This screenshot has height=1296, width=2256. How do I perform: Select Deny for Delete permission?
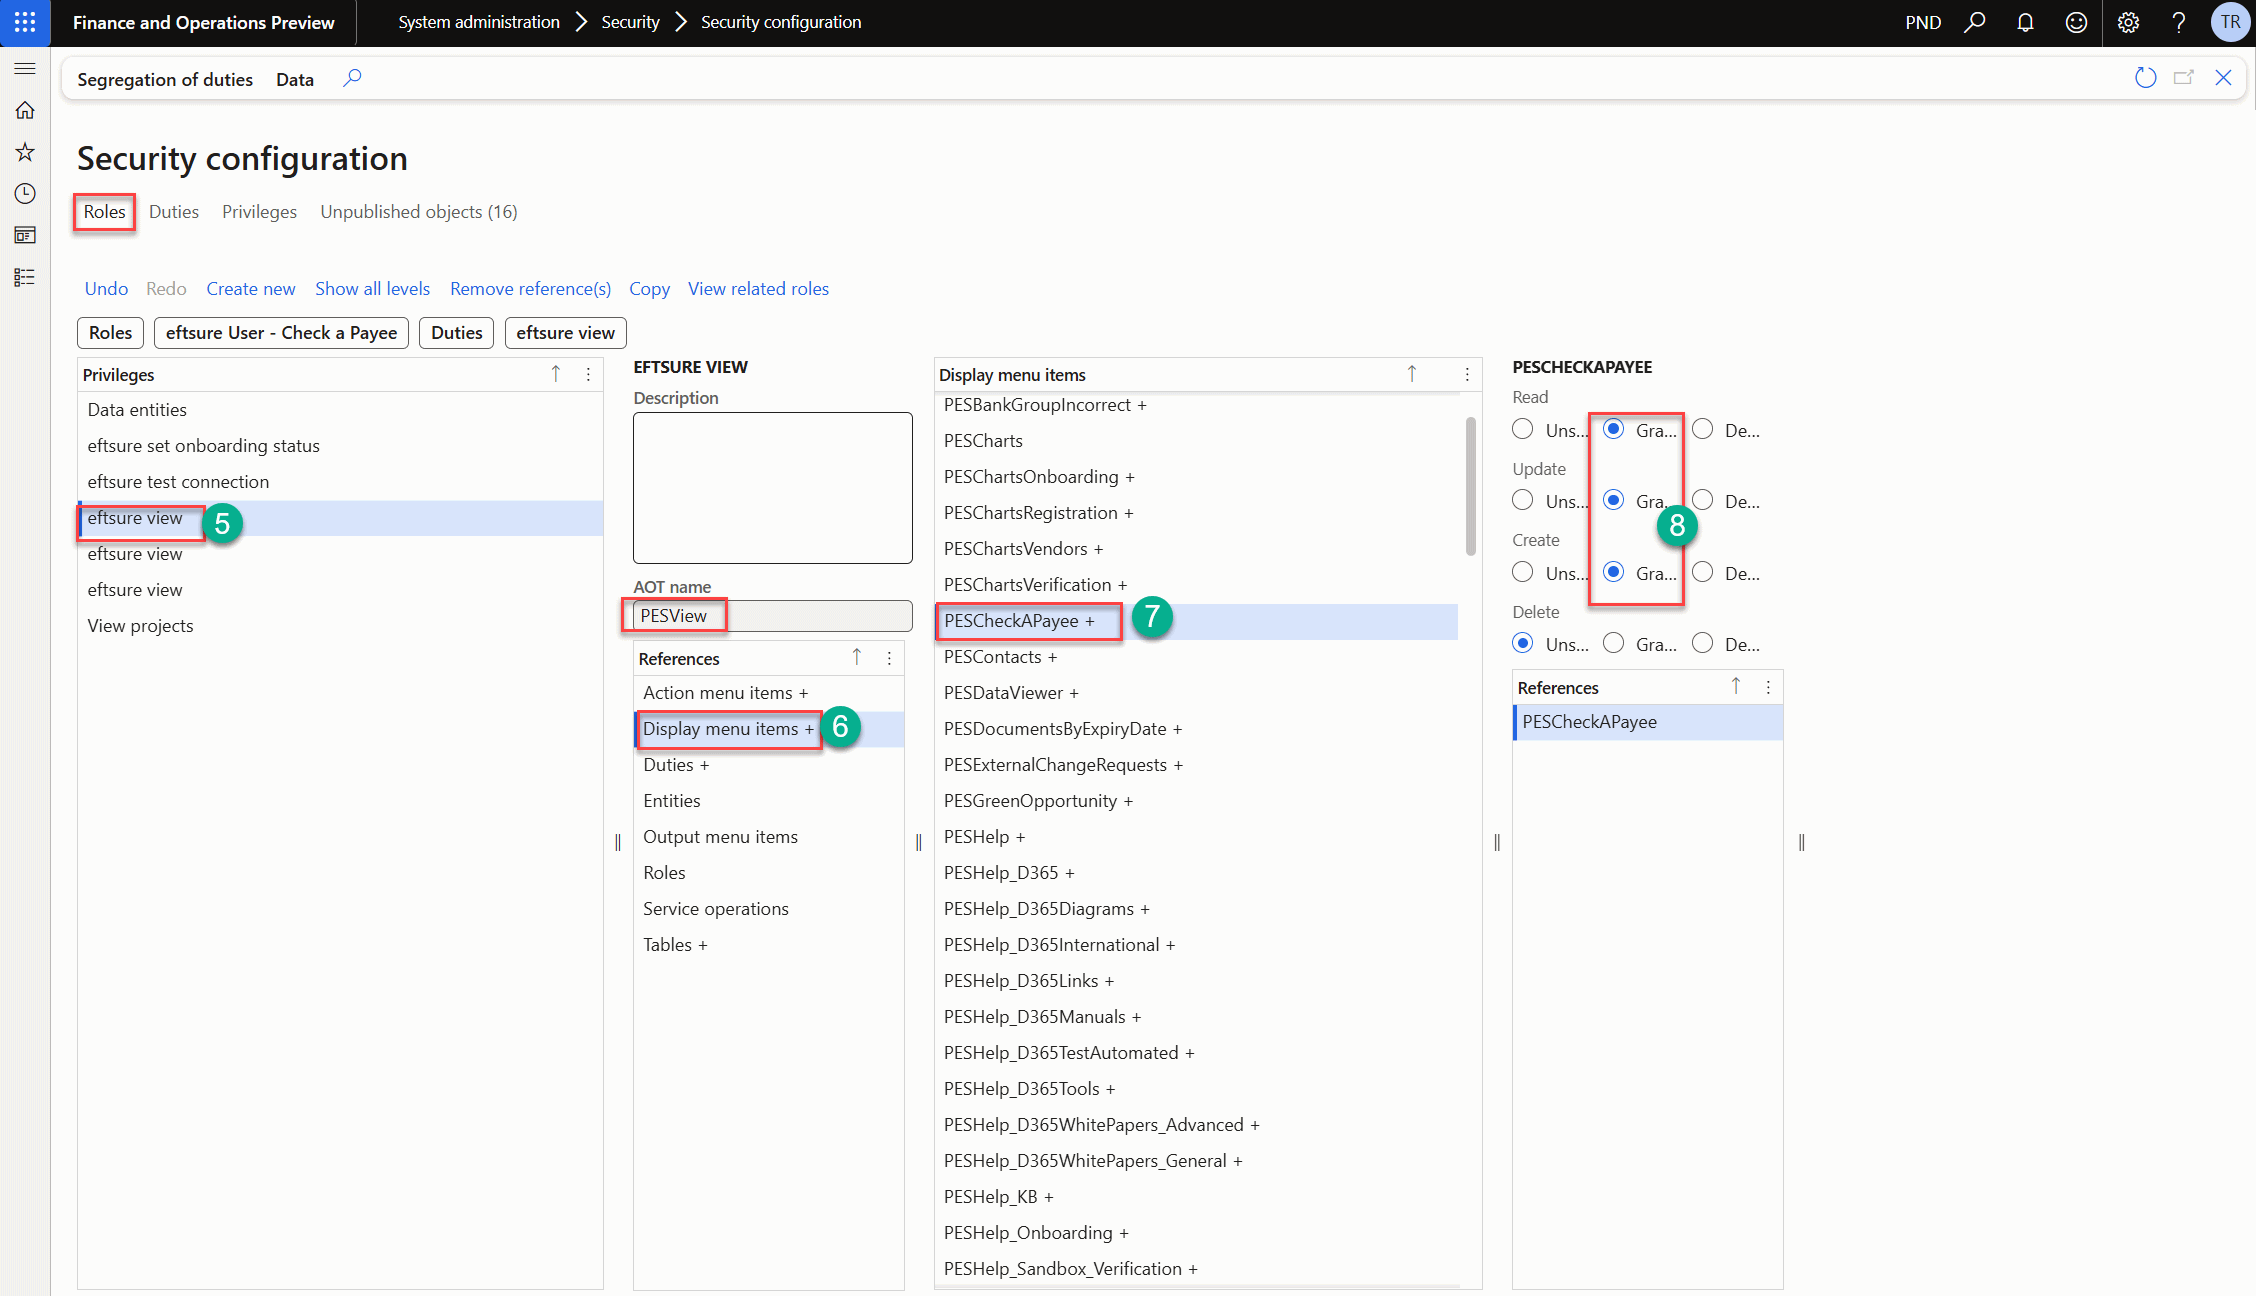click(1703, 643)
